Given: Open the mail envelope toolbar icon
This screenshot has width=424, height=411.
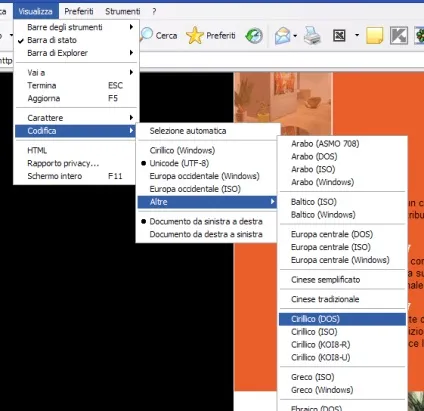Looking at the screenshot, I should point(282,36).
